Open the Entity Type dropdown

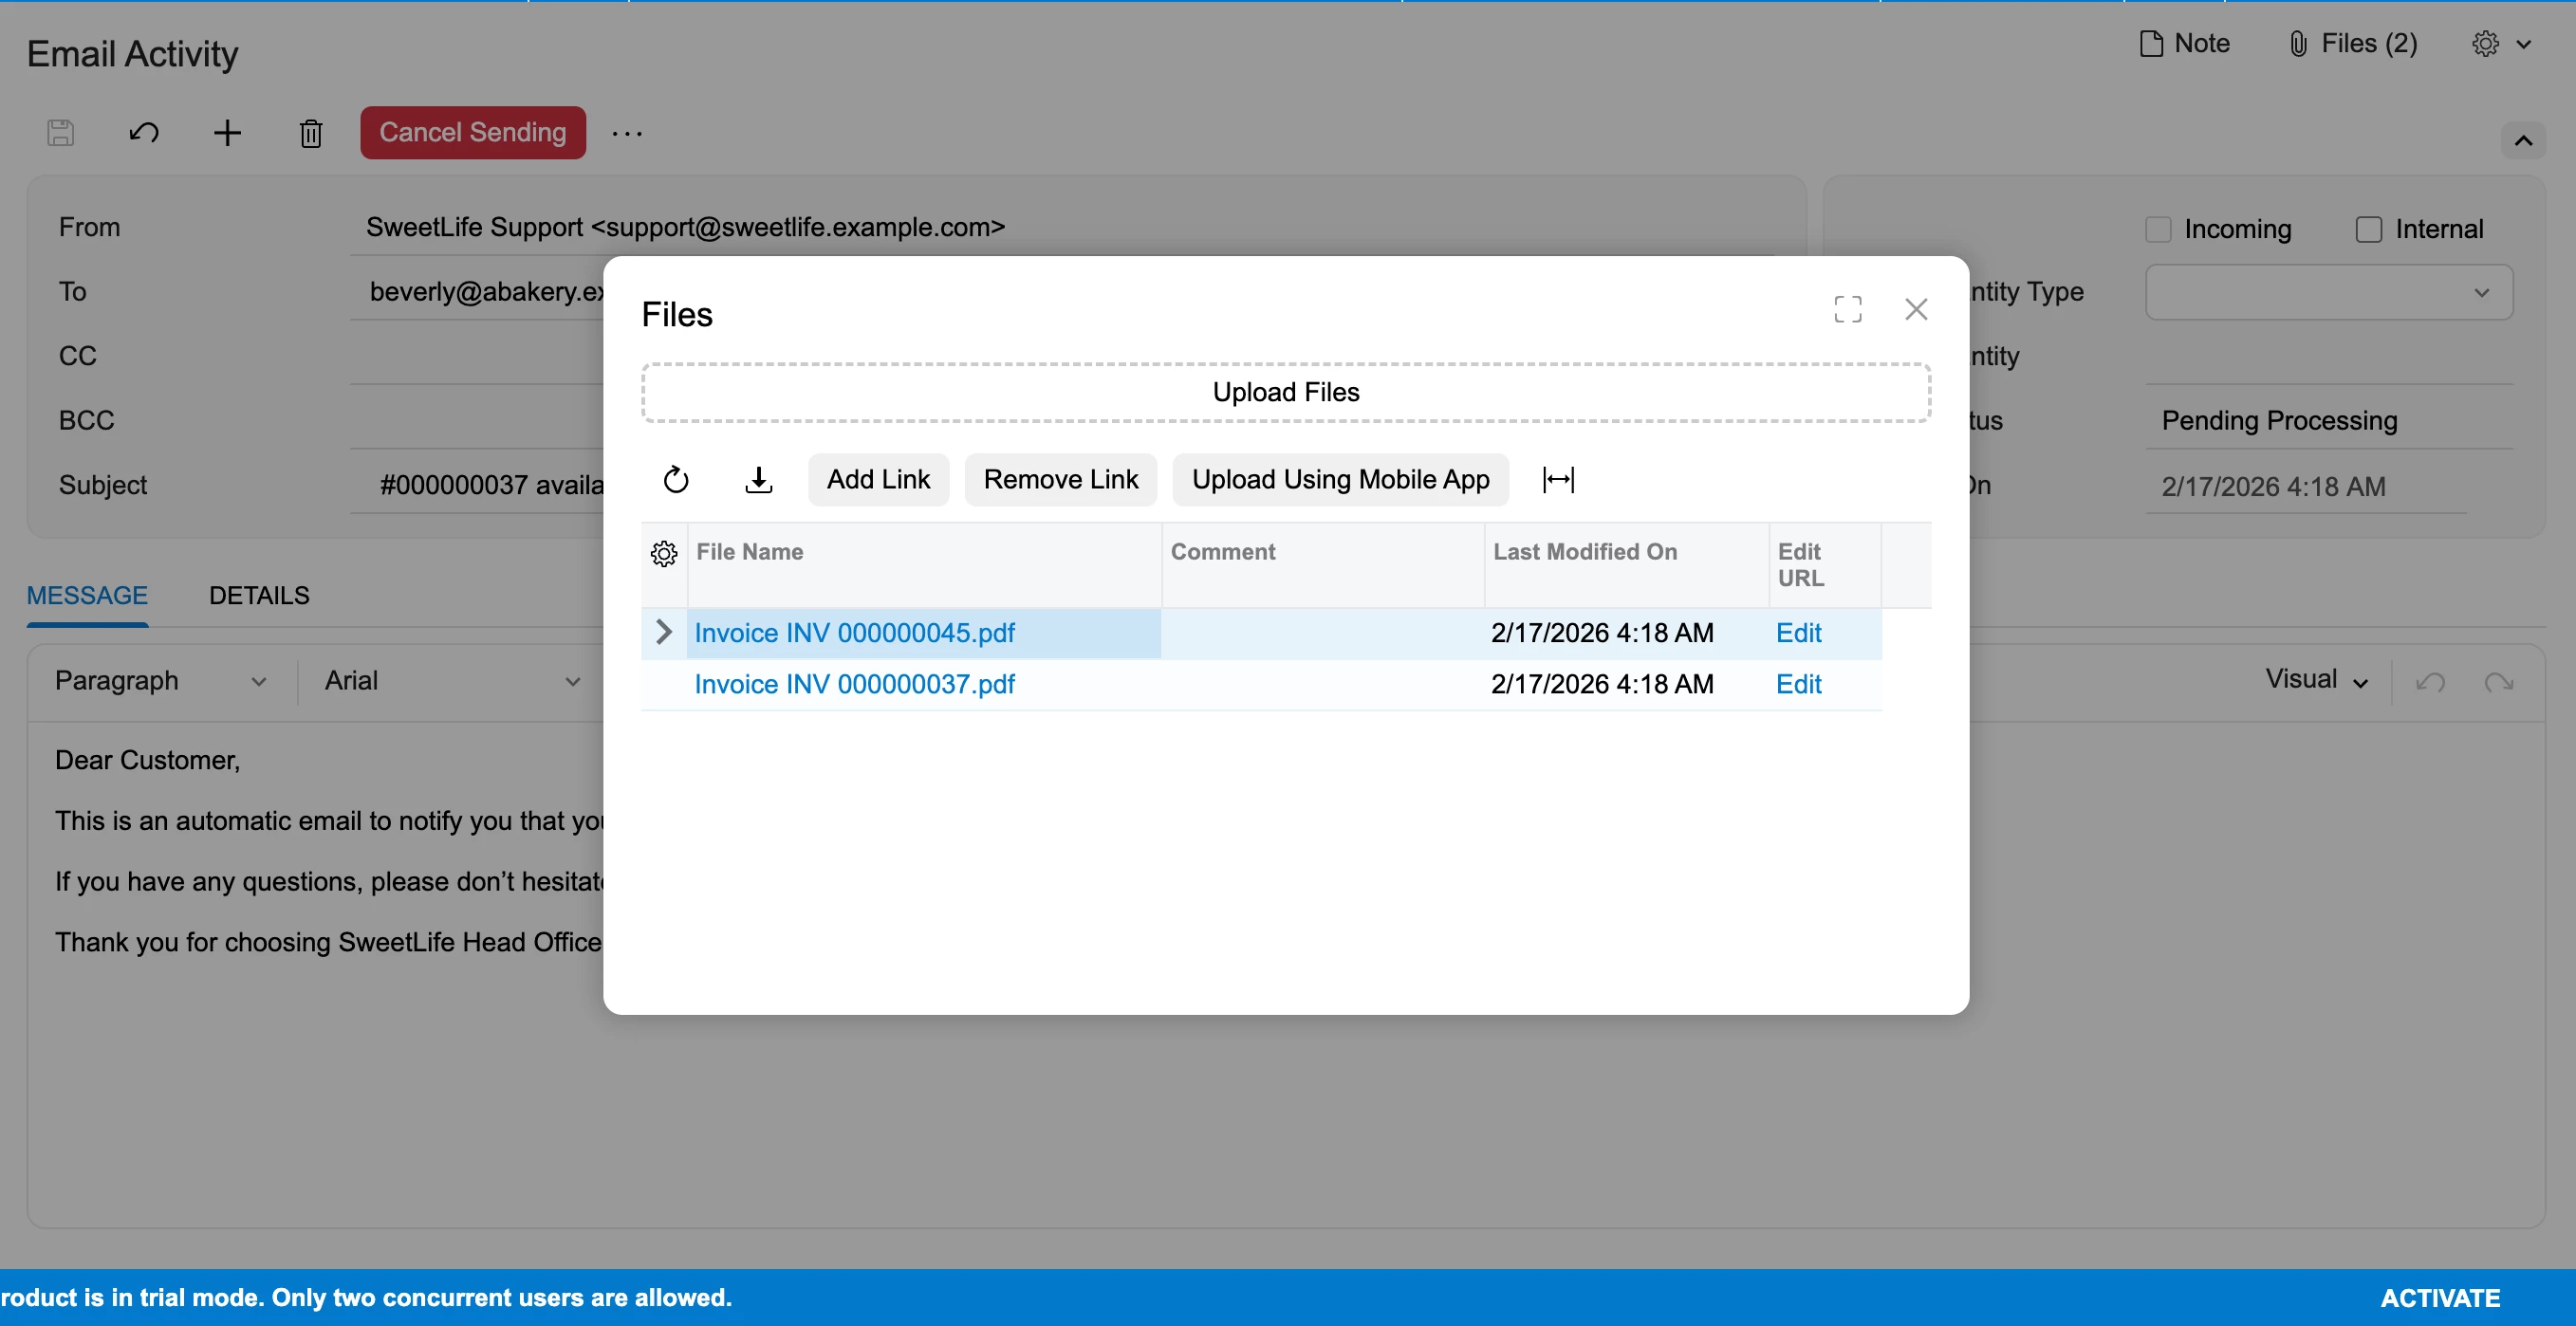pyautogui.click(x=2328, y=292)
